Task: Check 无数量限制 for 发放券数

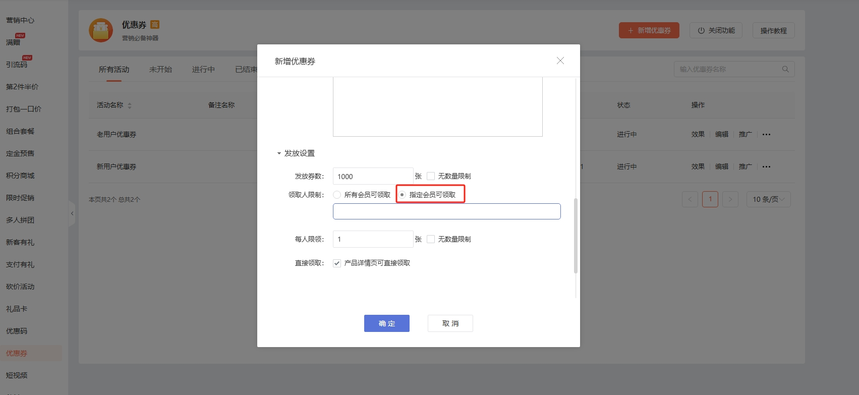Action: click(431, 176)
